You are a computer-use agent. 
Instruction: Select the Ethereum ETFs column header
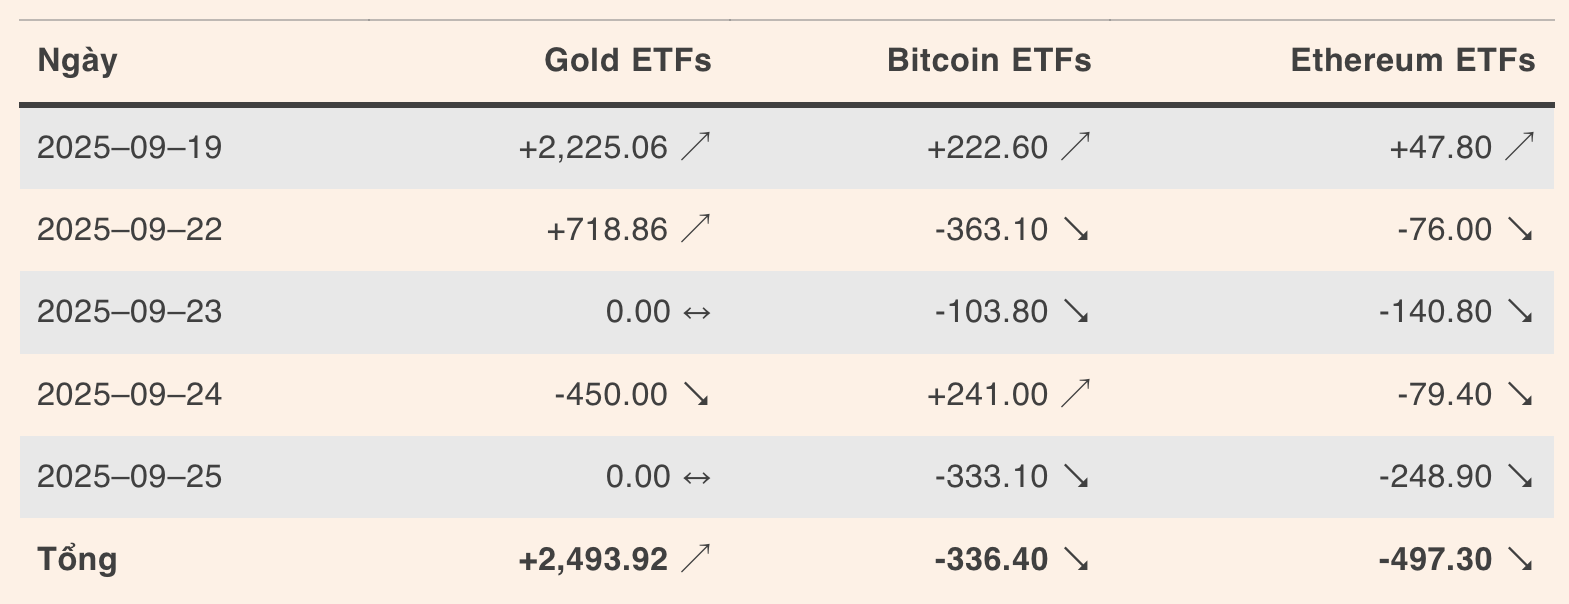click(1413, 60)
